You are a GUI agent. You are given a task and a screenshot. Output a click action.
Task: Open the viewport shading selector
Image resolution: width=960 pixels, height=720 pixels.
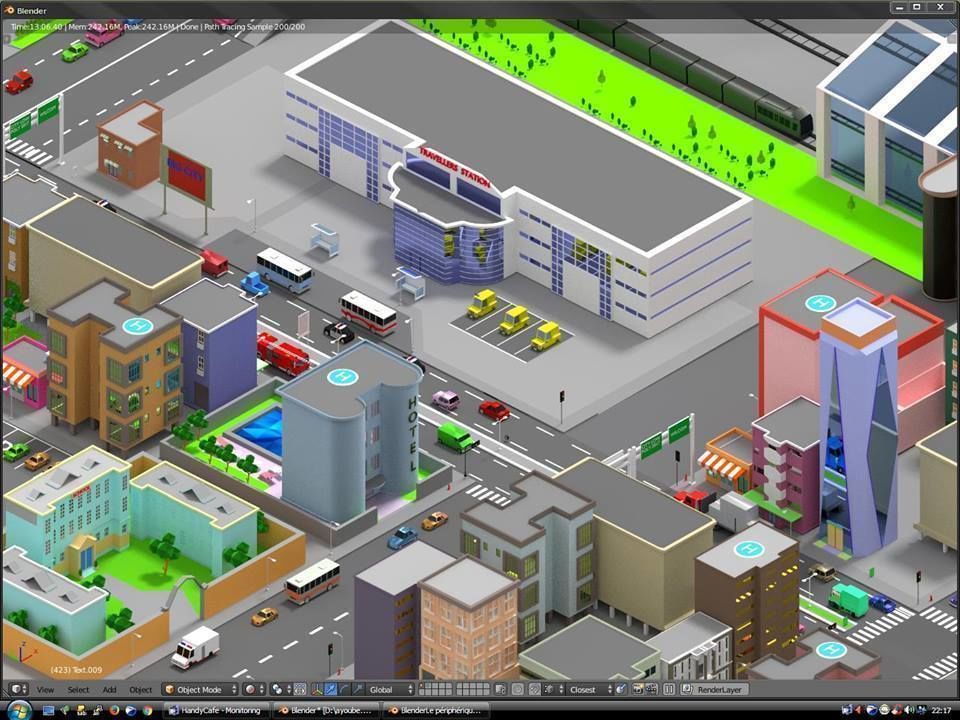tap(253, 689)
